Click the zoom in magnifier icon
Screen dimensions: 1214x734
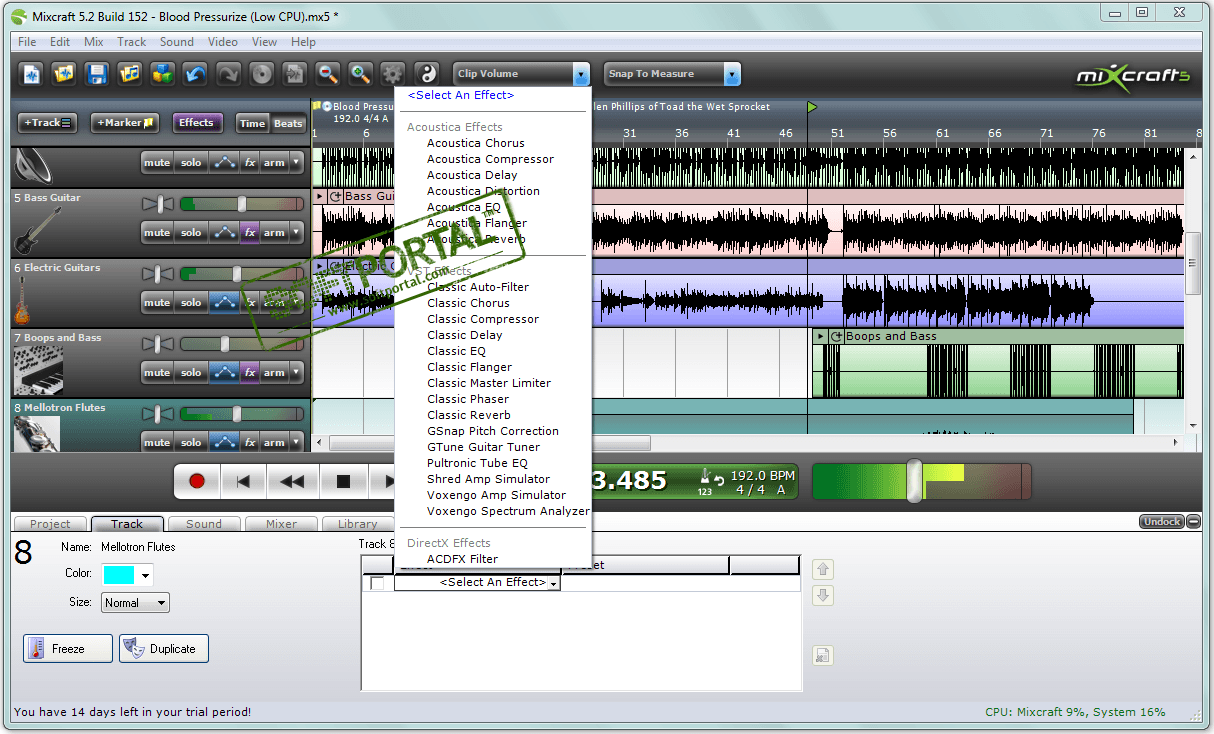[x=360, y=74]
